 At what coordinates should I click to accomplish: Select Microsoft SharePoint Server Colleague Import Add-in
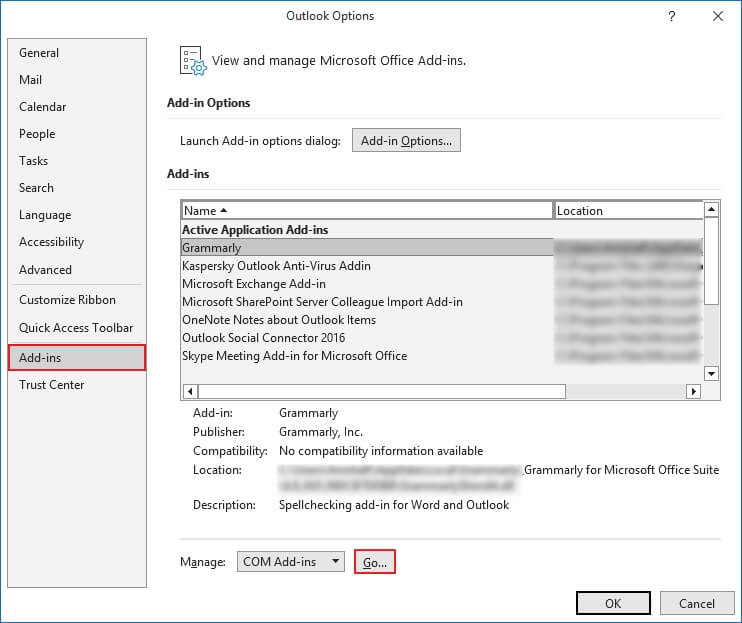[442, 302]
